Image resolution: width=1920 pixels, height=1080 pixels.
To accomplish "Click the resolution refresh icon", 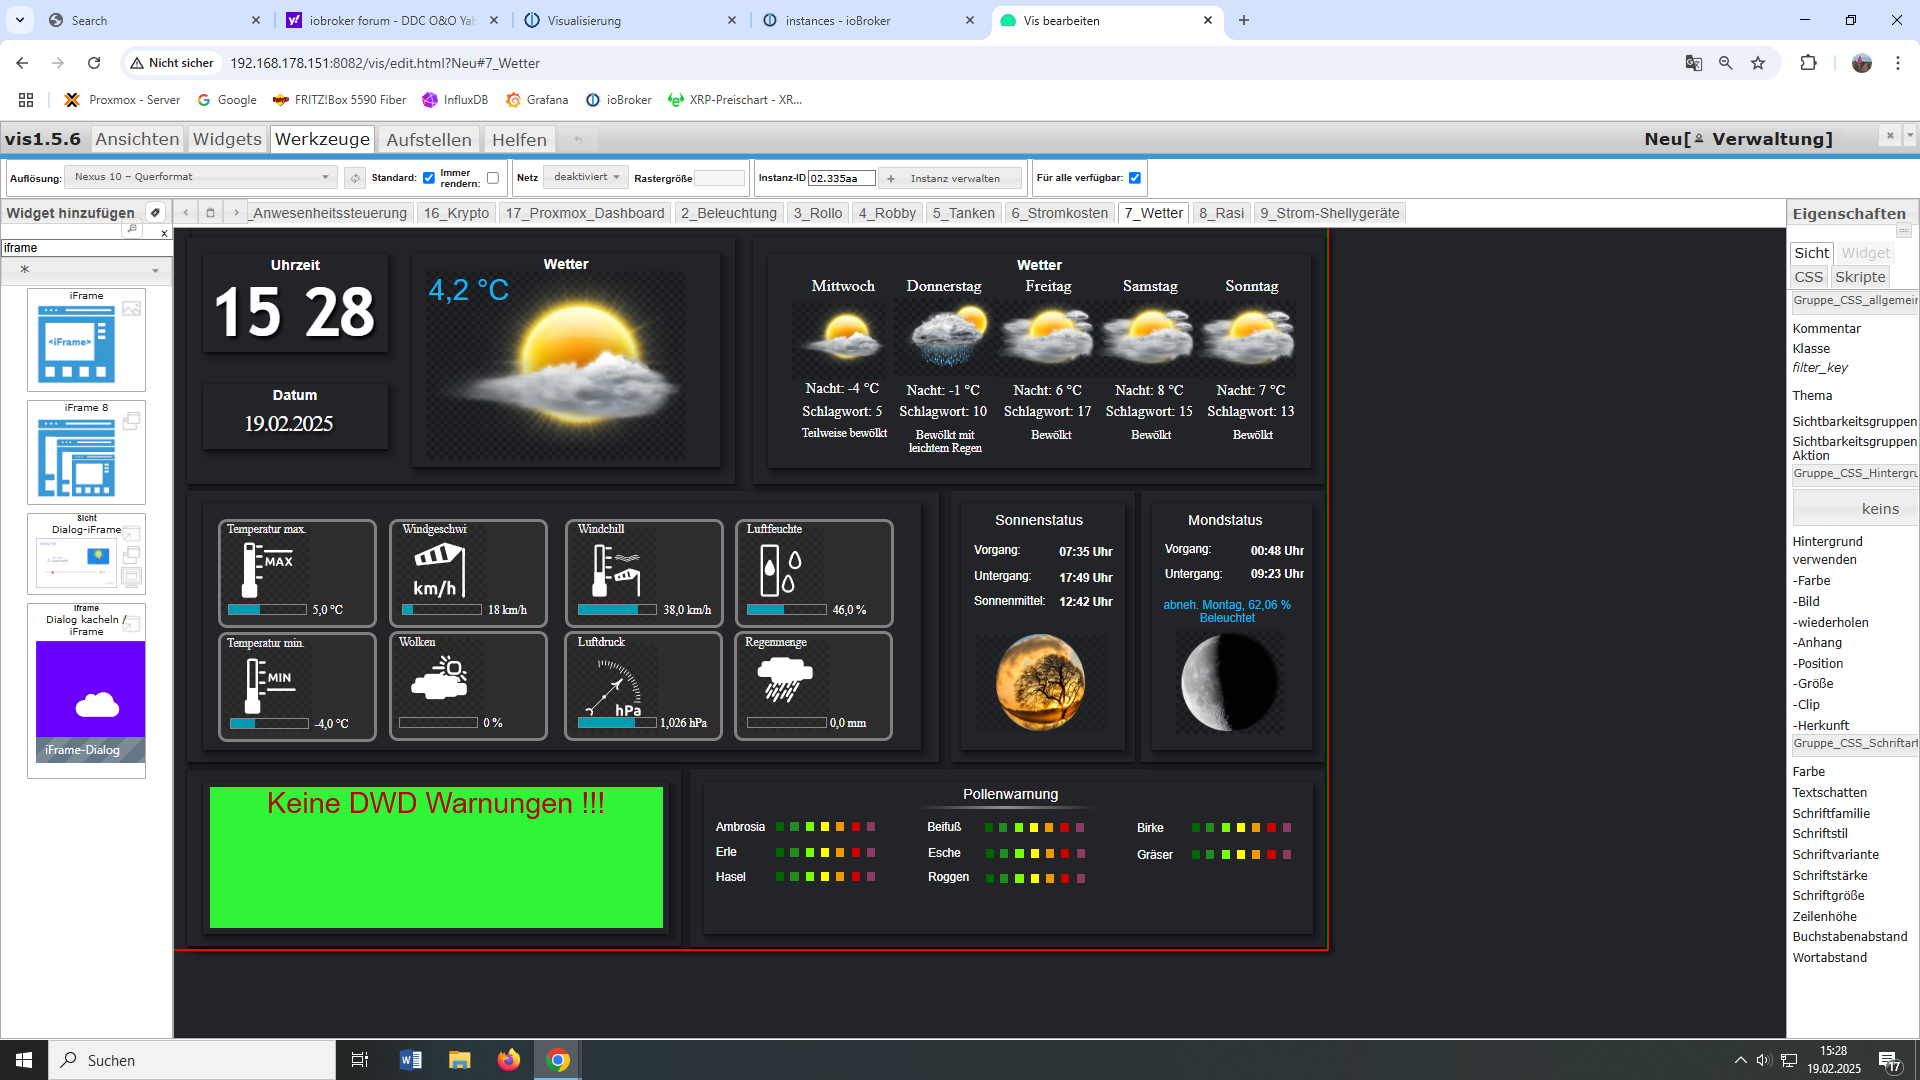I will coord(354,178).
